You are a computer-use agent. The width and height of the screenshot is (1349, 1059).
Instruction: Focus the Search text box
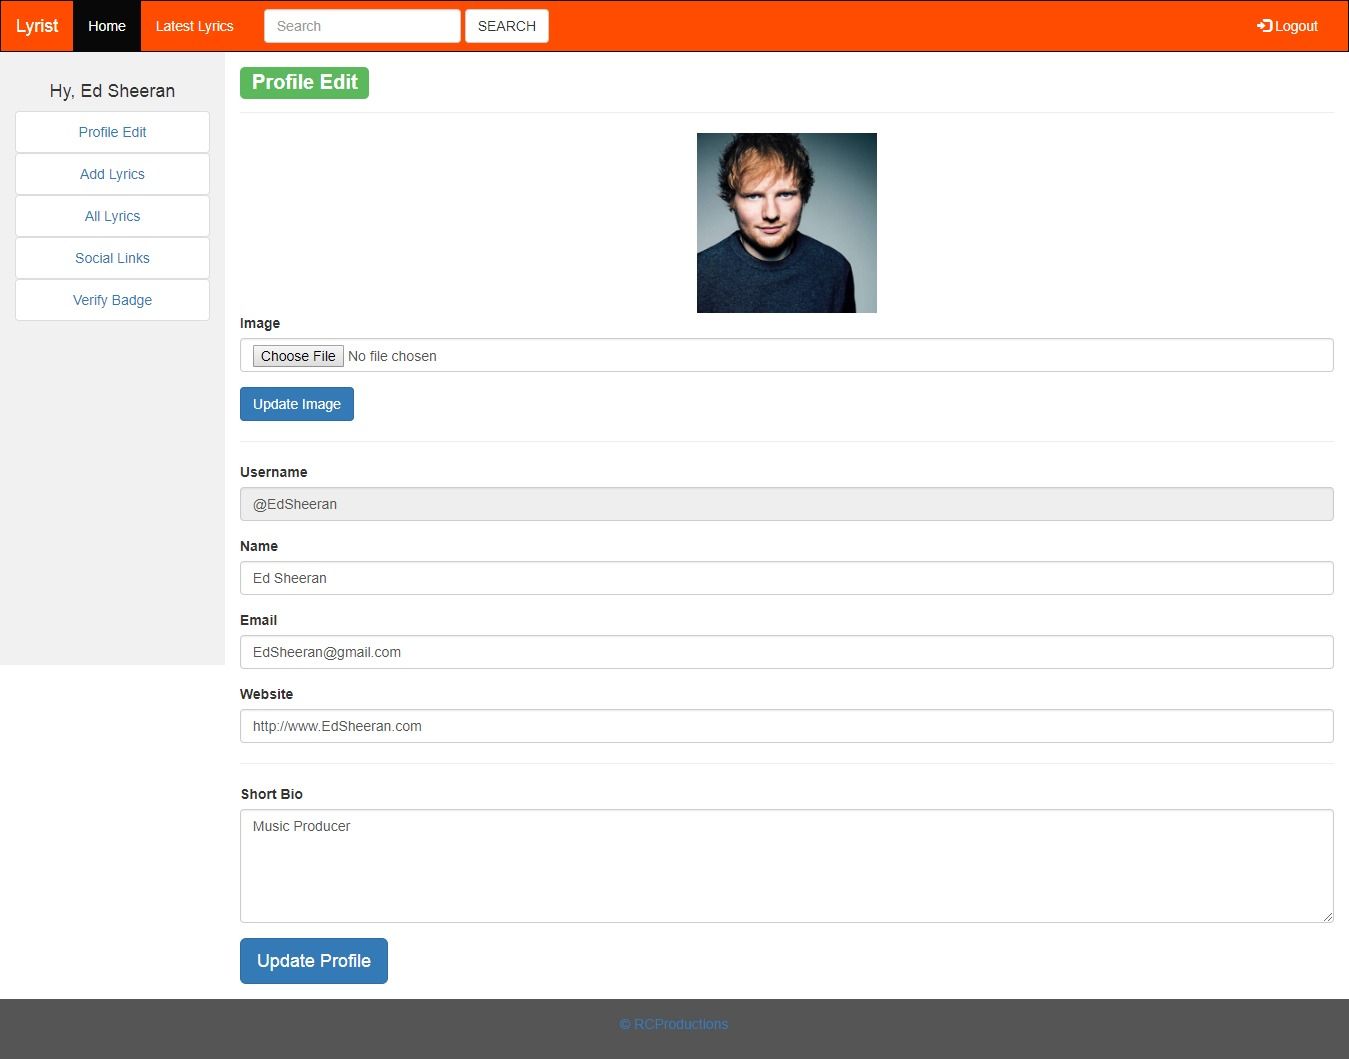point(362,26)
